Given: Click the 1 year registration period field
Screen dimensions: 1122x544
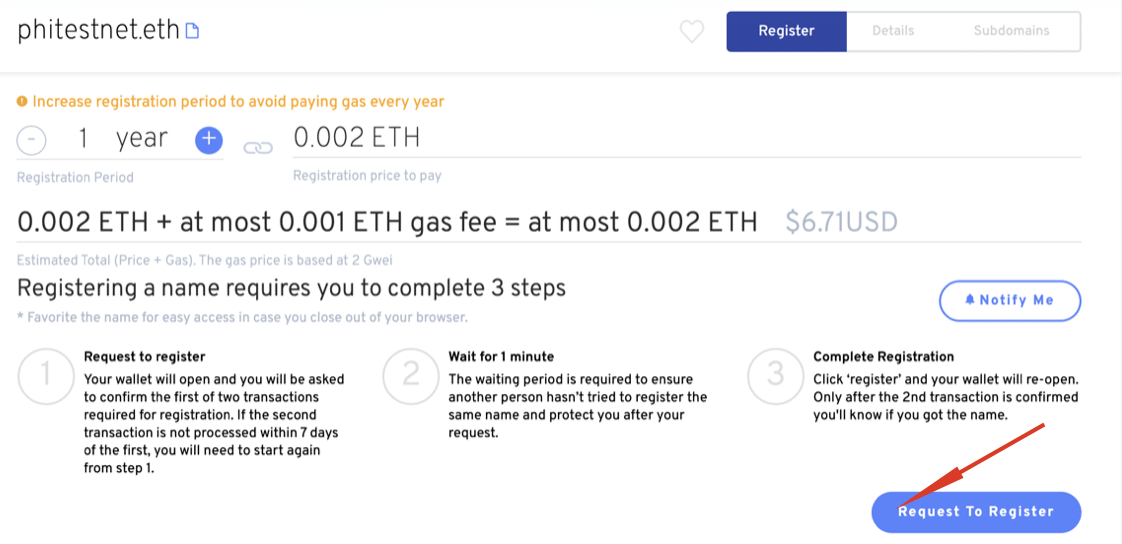Looking at the screenshot, I should pos(122,139).
